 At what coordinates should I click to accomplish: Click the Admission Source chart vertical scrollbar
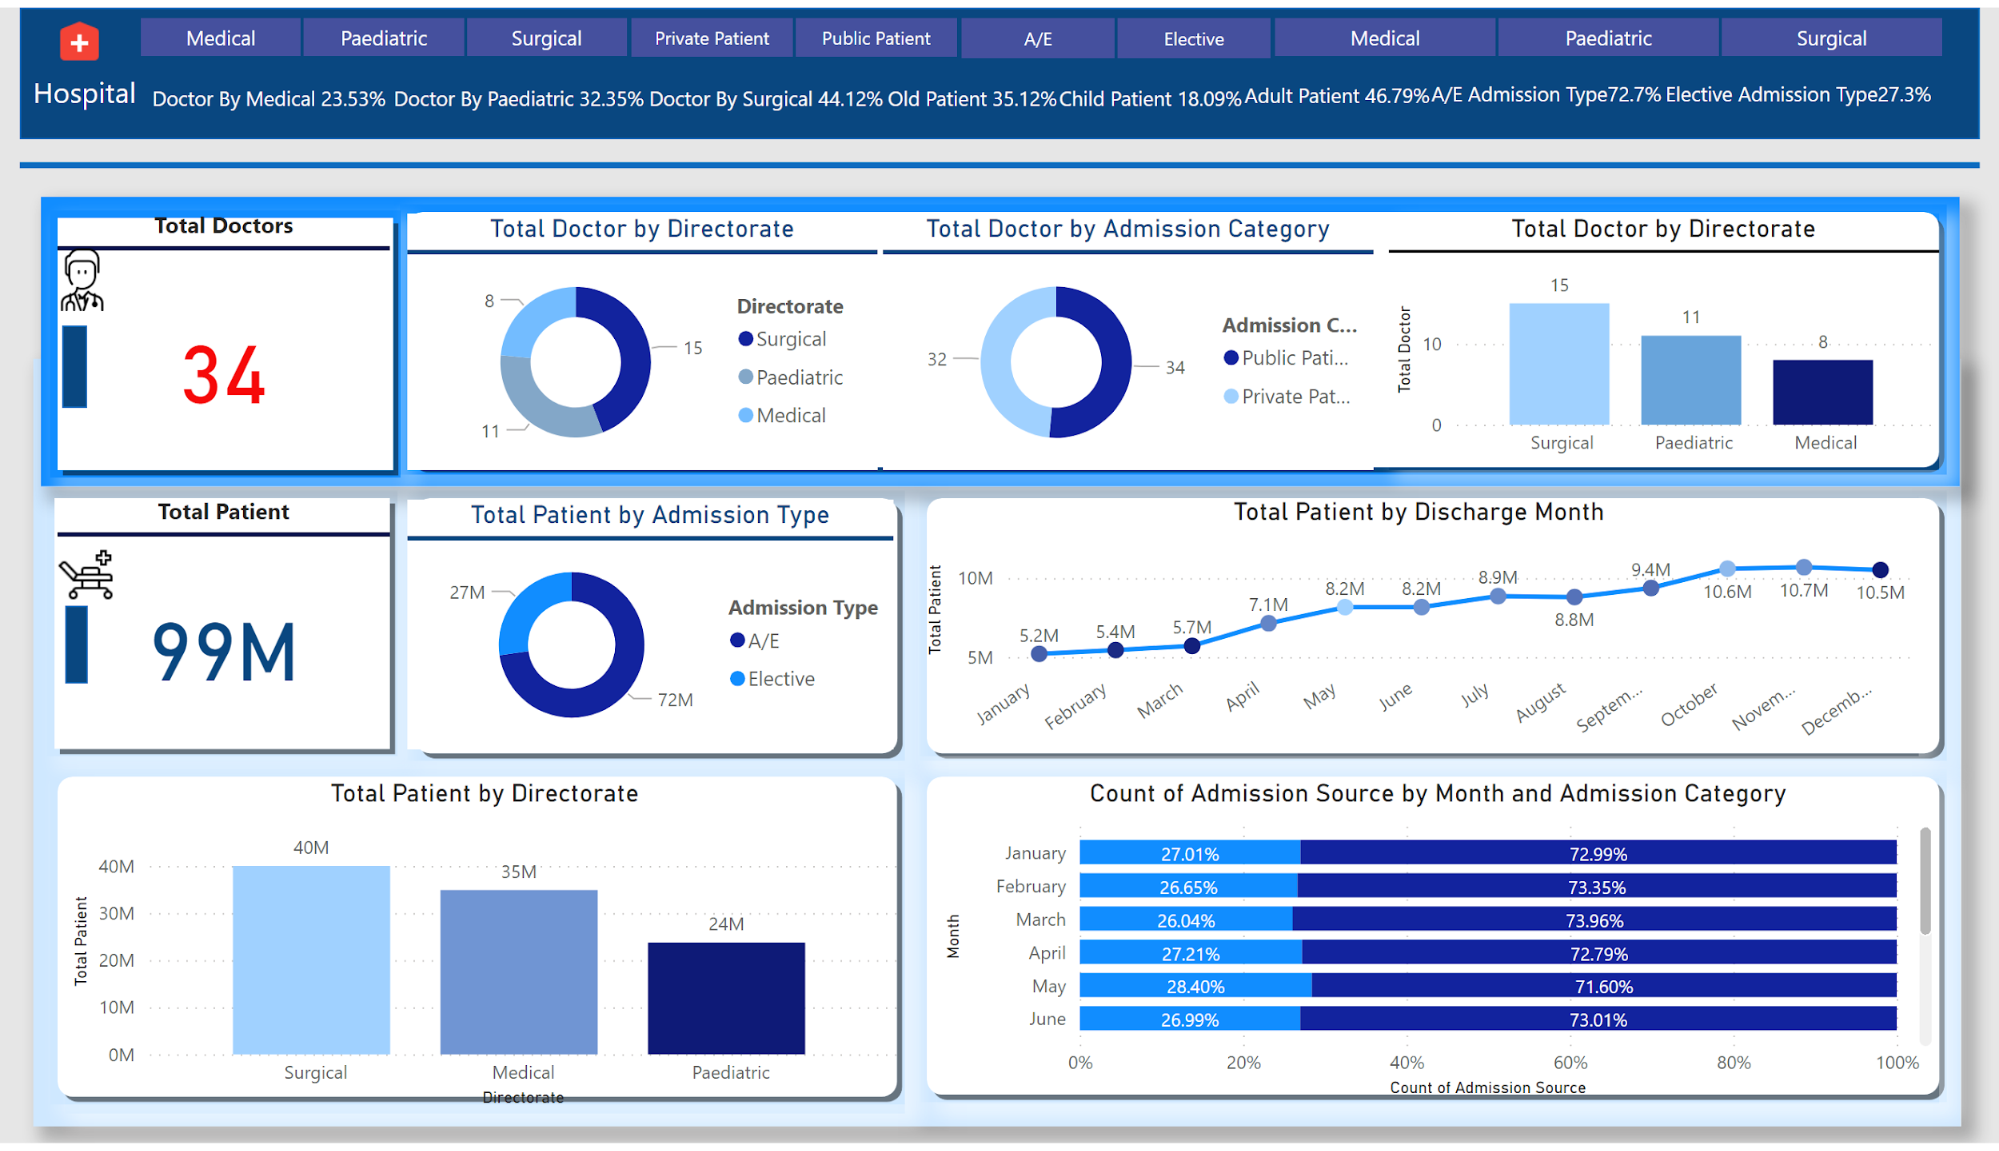click(x=1925, y=881)
